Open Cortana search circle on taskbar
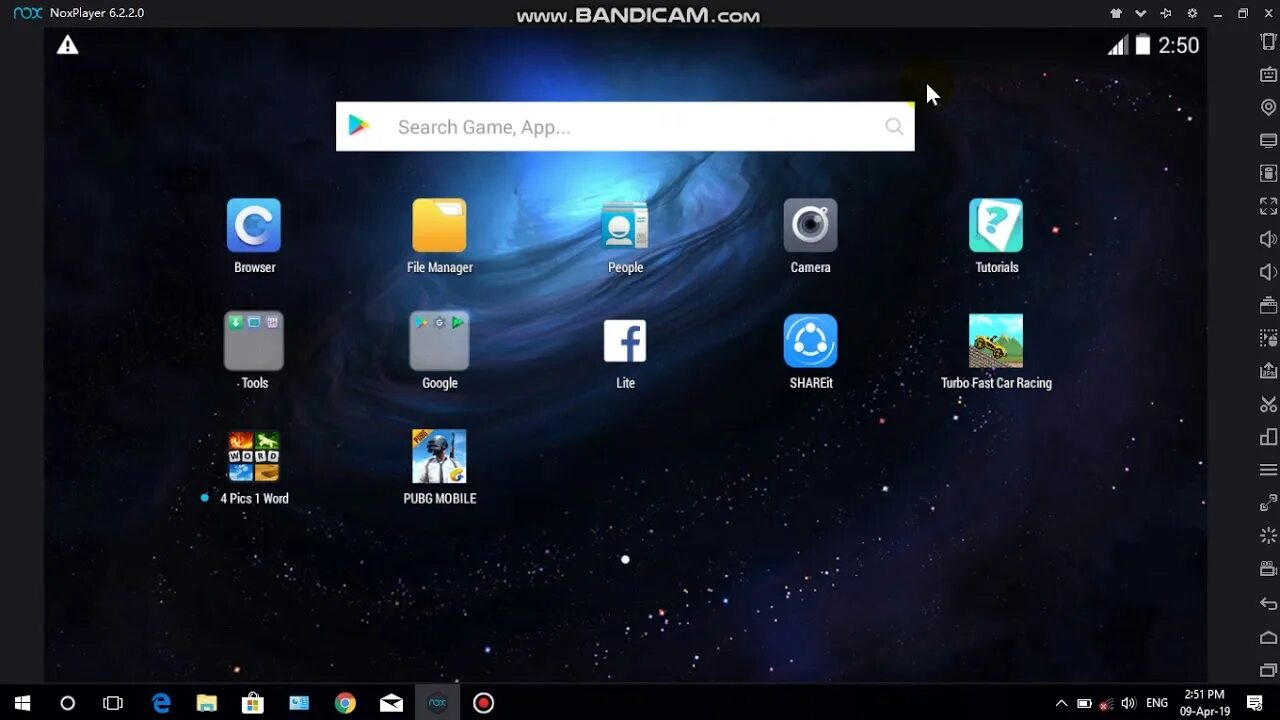 pos(67,703)
